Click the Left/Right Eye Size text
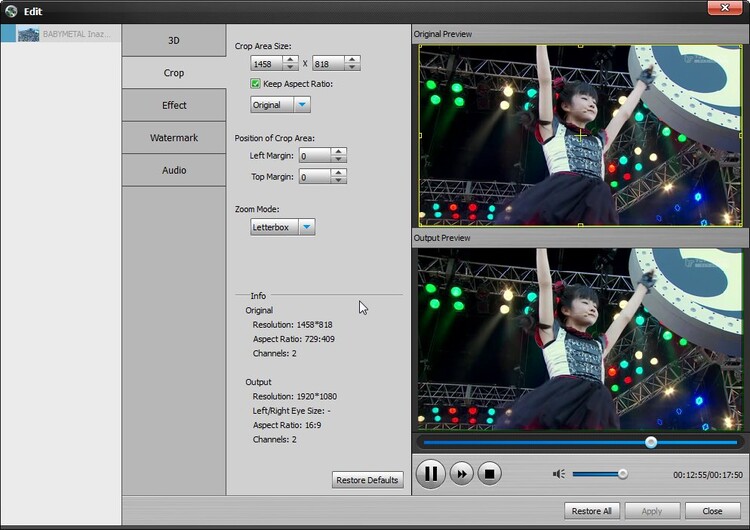Image resolution: width=750 pixels, height=530 pixels. [x=291, y=411]
